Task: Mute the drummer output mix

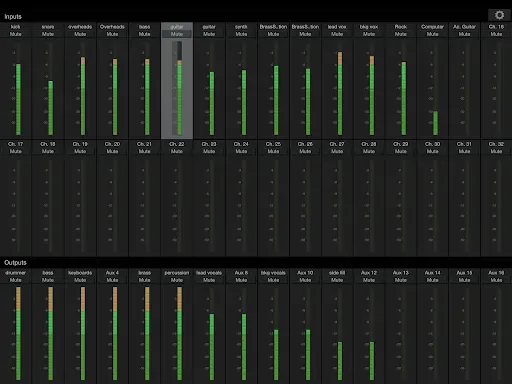Action: click(16, 280)
